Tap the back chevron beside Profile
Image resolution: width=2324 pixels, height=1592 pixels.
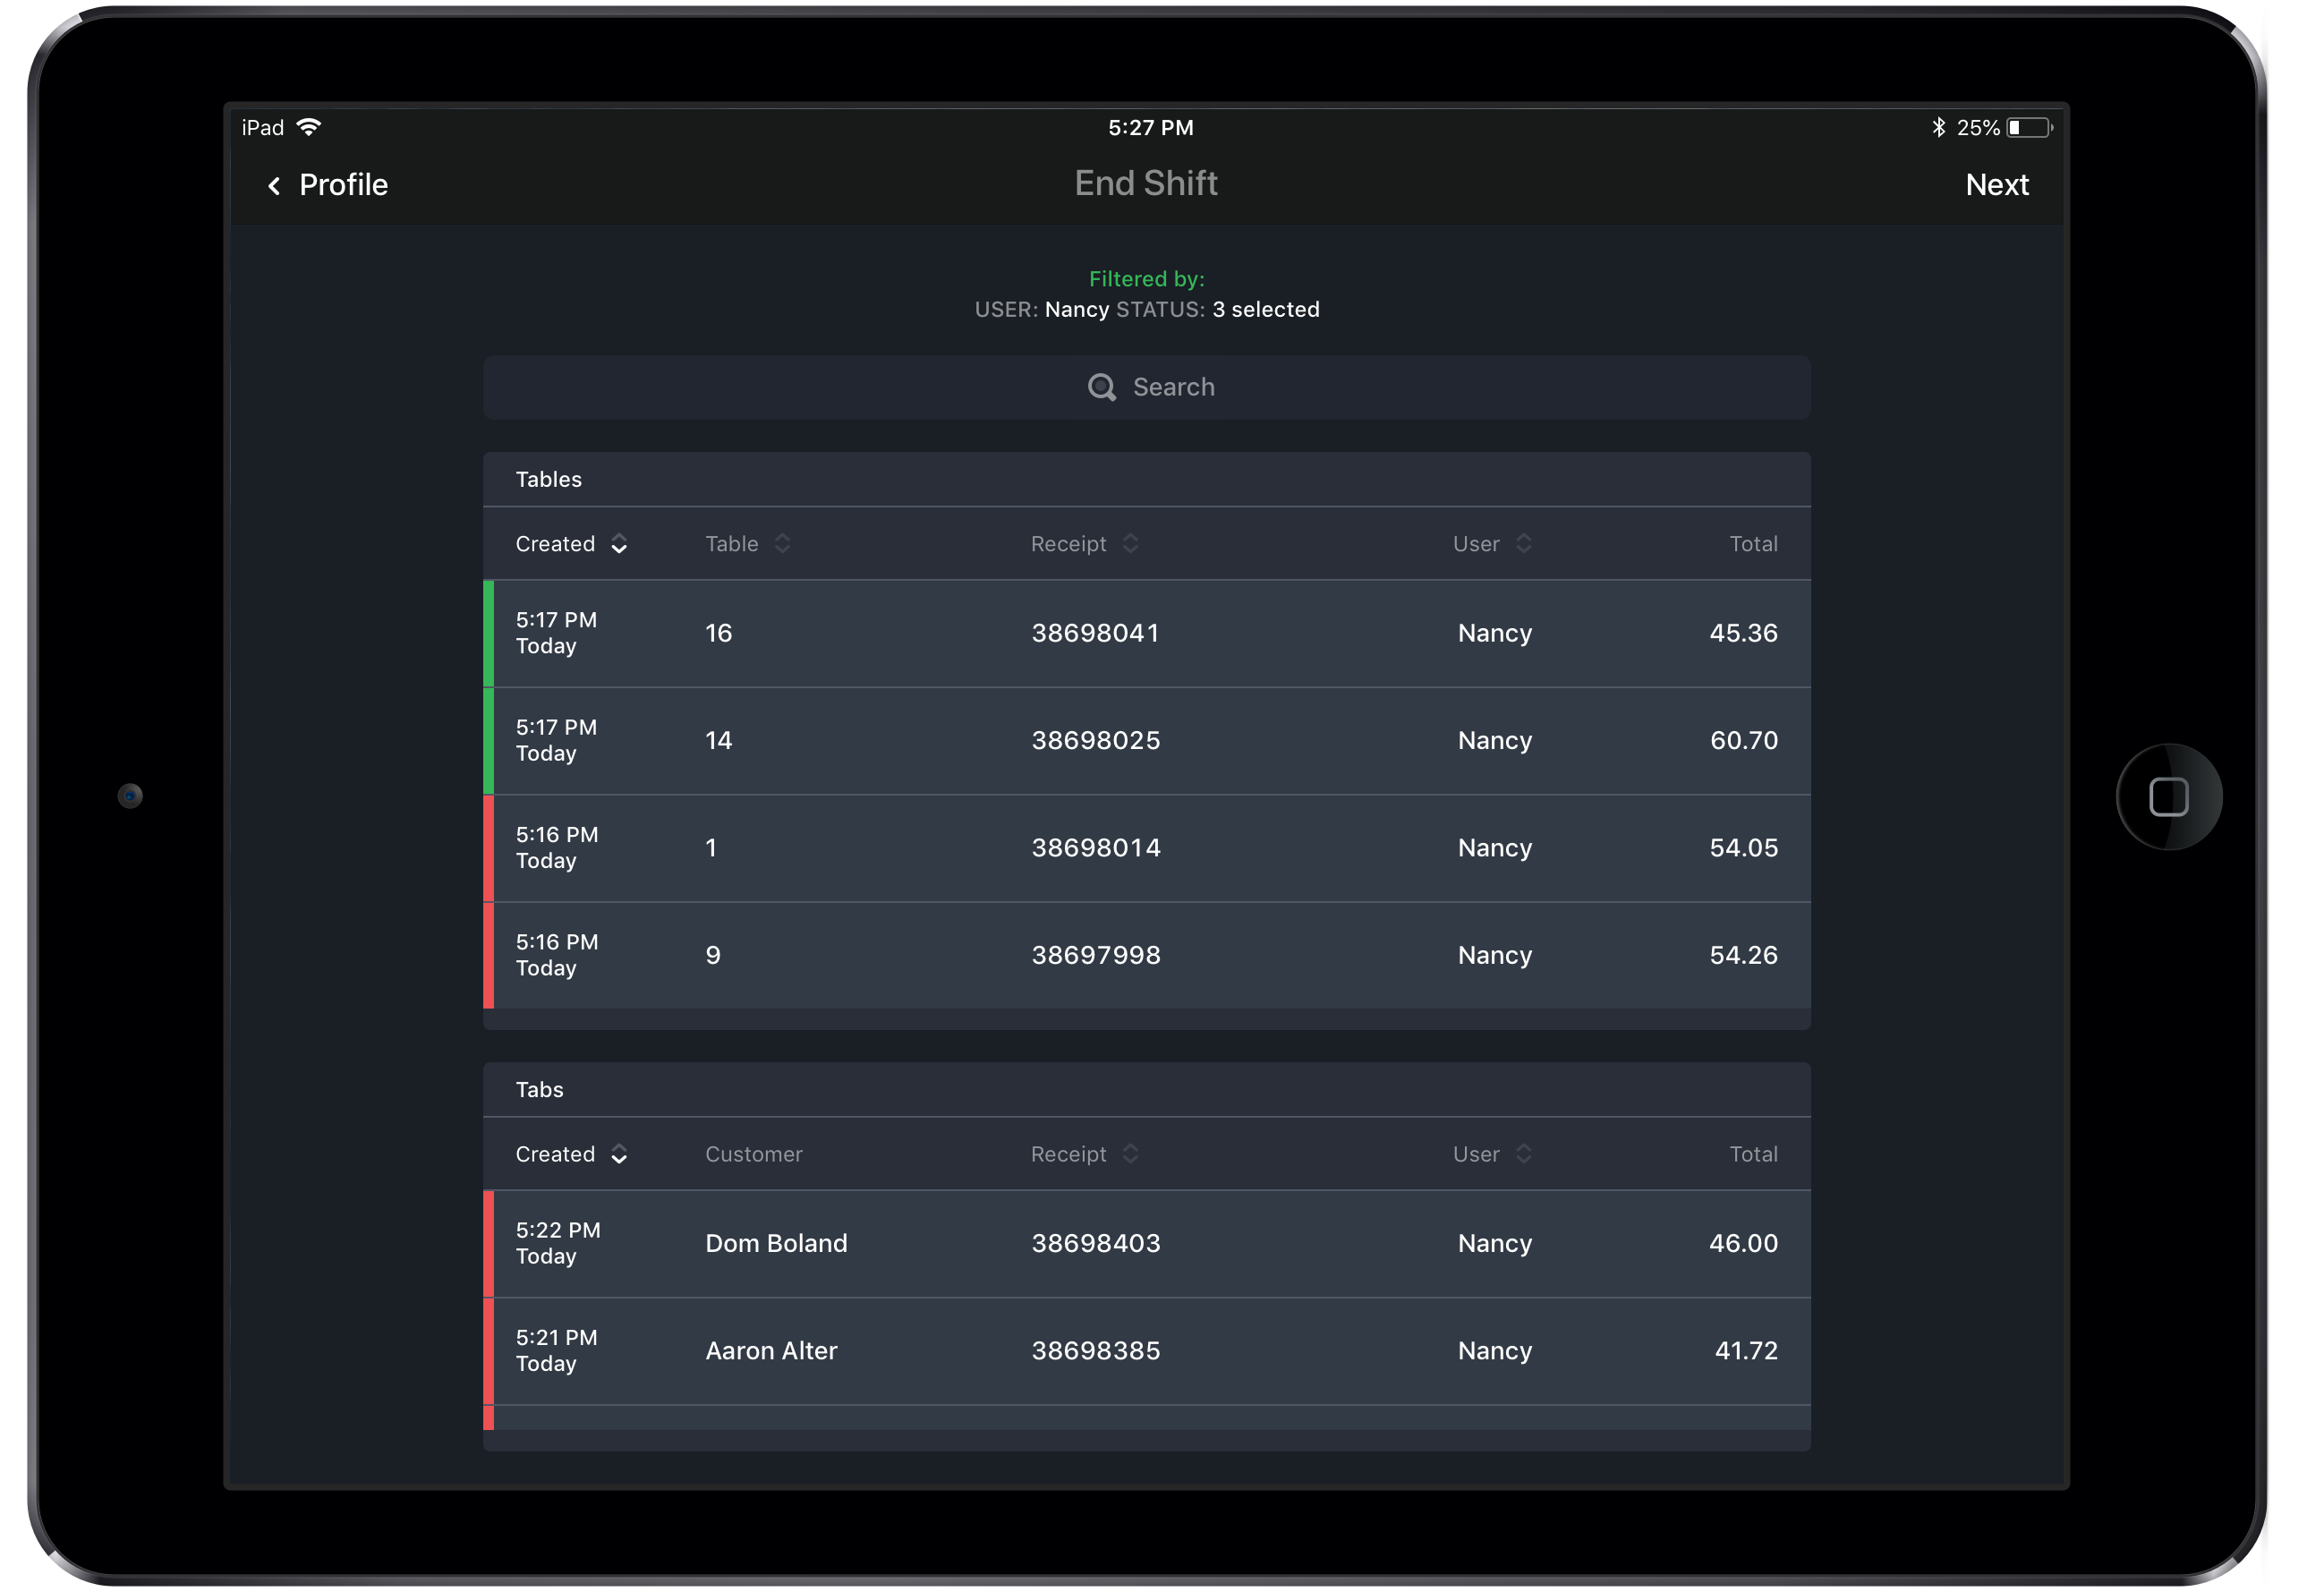pyautogui.click(x=274, y=186)
